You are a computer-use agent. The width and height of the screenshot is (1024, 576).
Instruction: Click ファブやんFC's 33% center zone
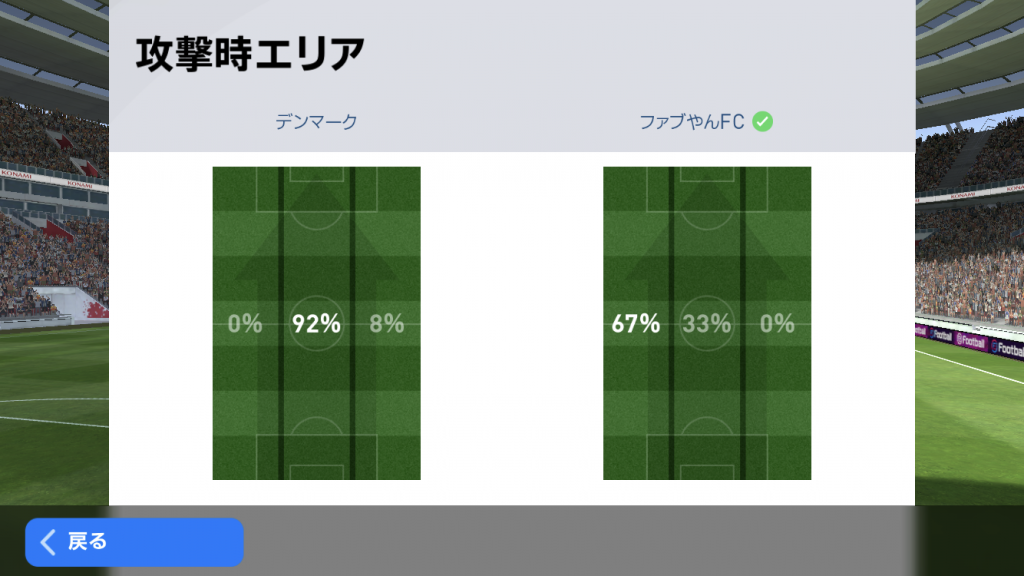(707, 323)
